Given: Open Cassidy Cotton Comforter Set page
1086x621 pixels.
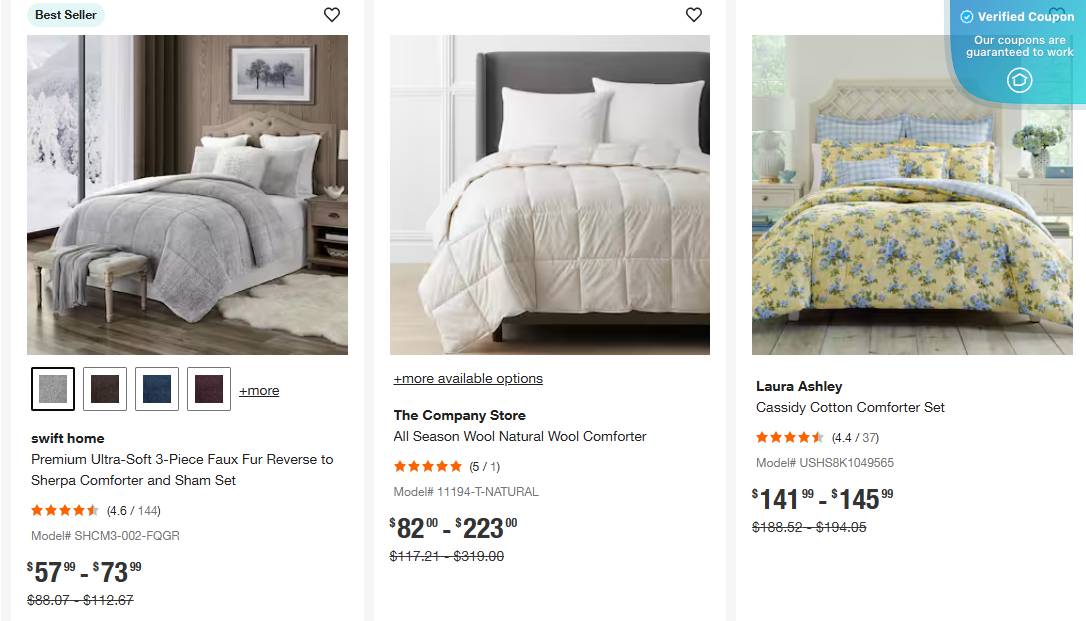Looking at the screenshot, I should [850, 407].
